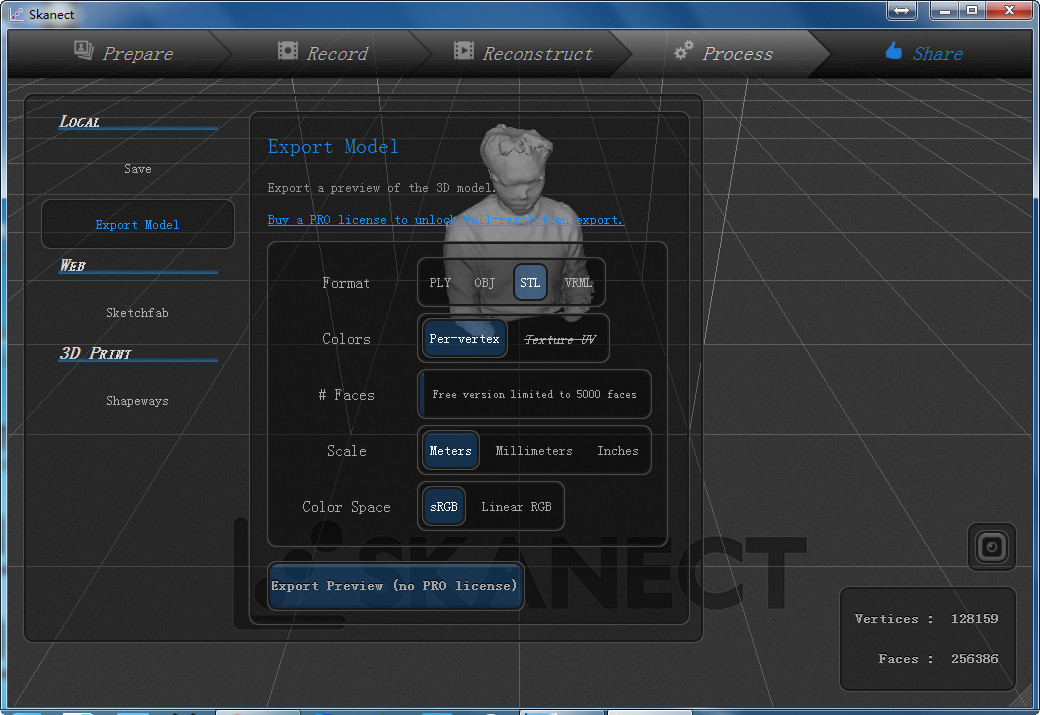
Task: Switch to the Record tab
Action: coord(323,53)
